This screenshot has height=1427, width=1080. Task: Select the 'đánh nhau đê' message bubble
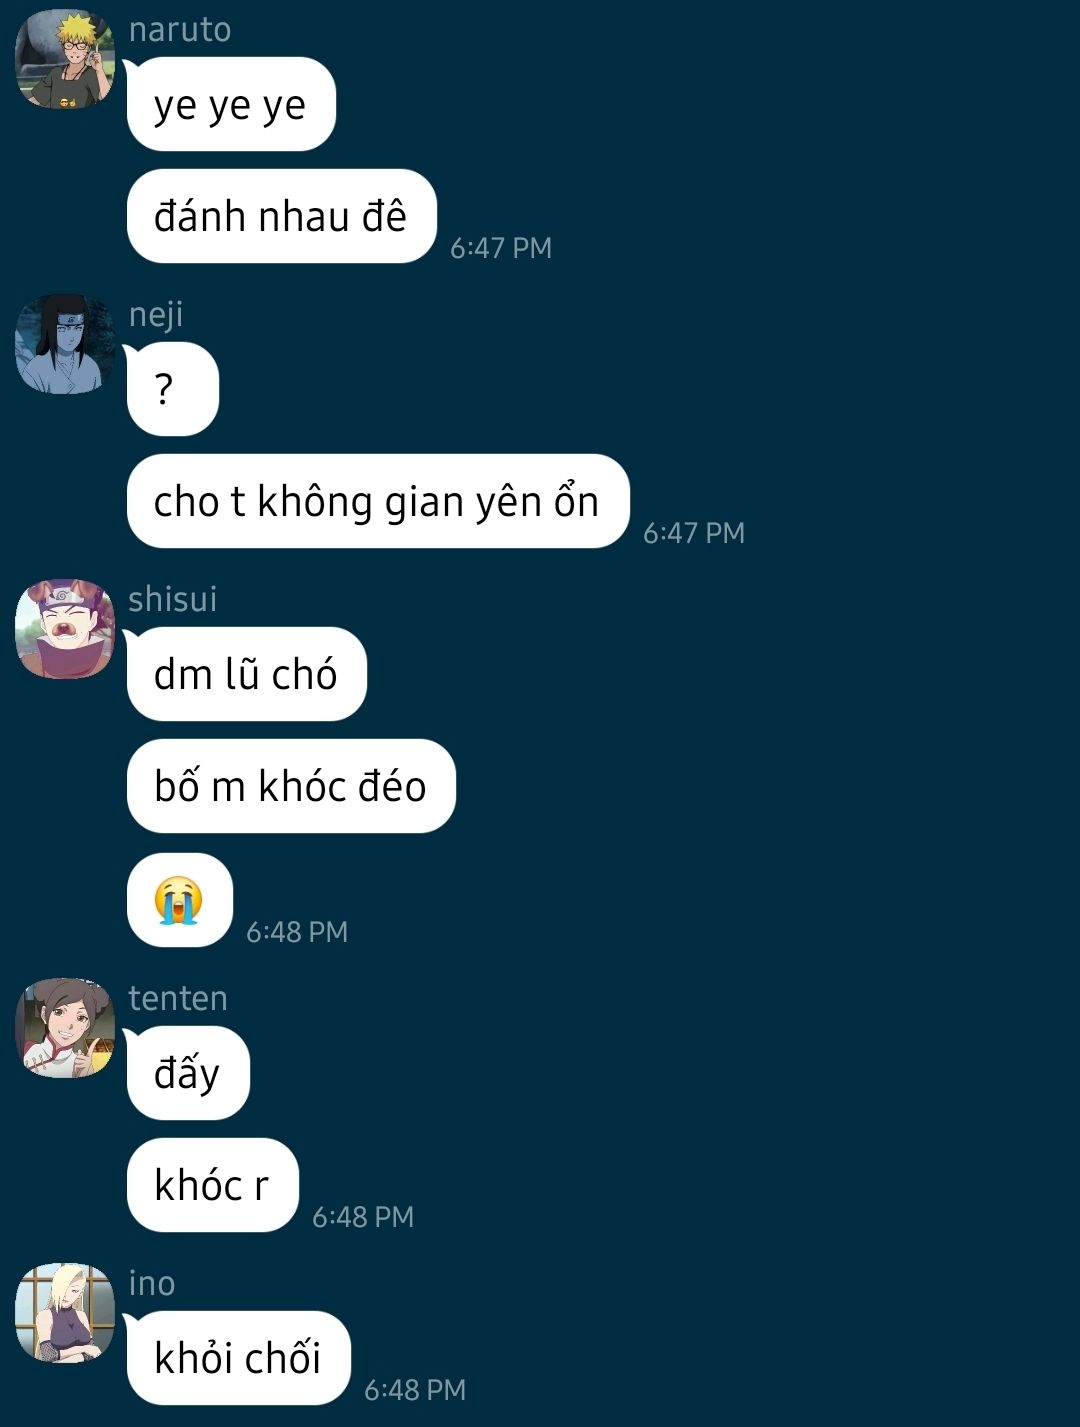click(x=282, y=216)
